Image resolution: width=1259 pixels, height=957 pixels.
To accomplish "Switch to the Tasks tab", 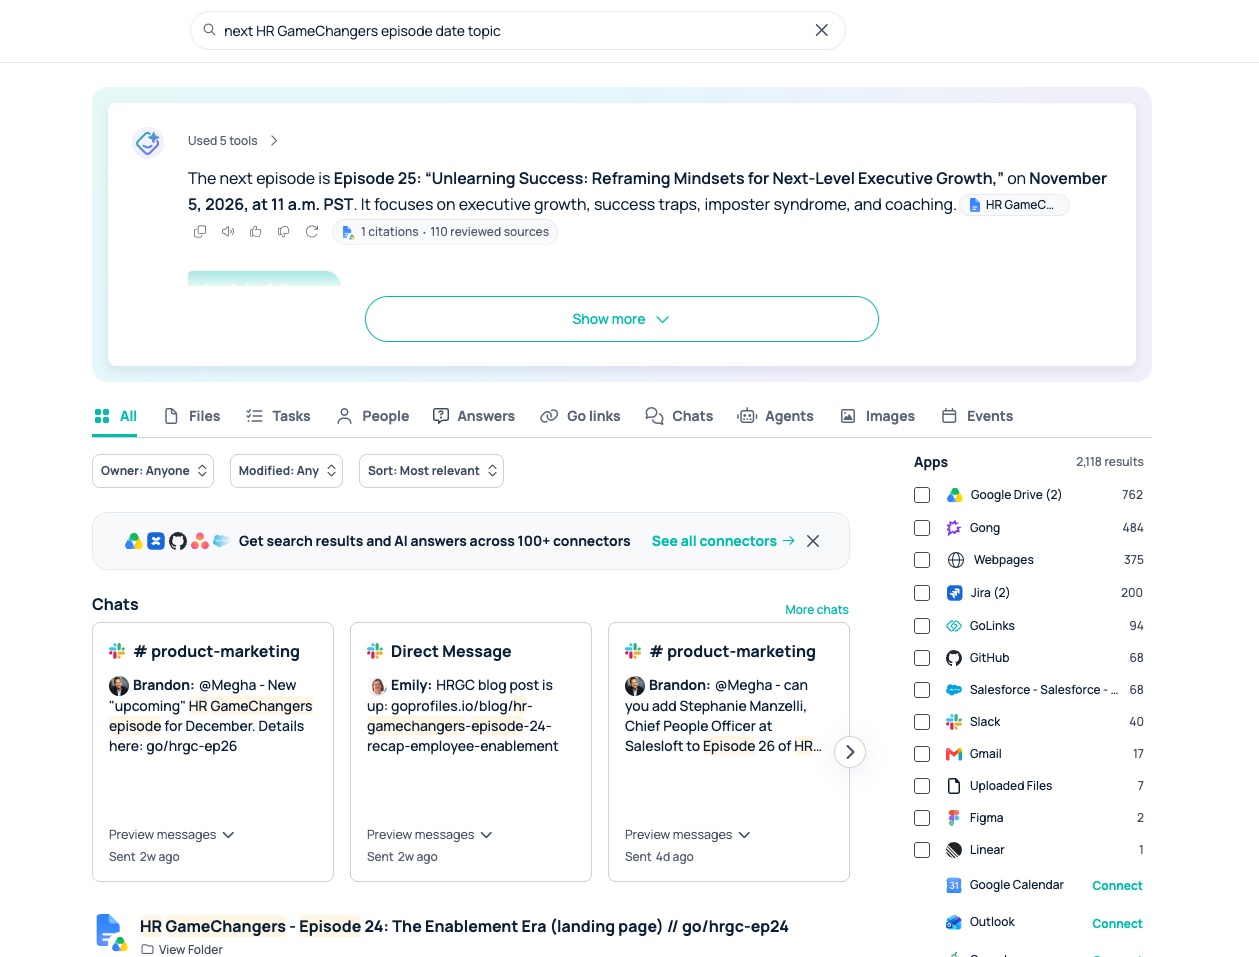I will pos(278,416).
